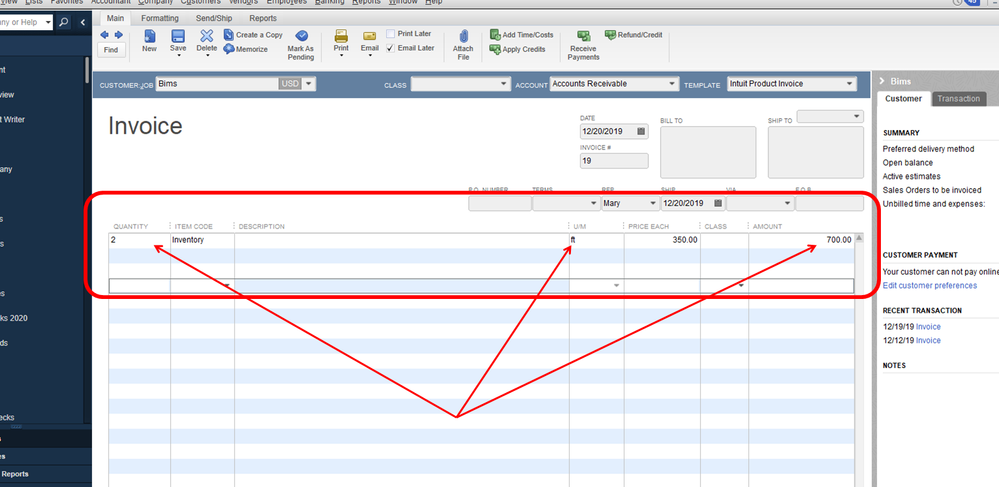Click Memorize invoice
This screenshot has height=487, width=999.
pos(245,49)
